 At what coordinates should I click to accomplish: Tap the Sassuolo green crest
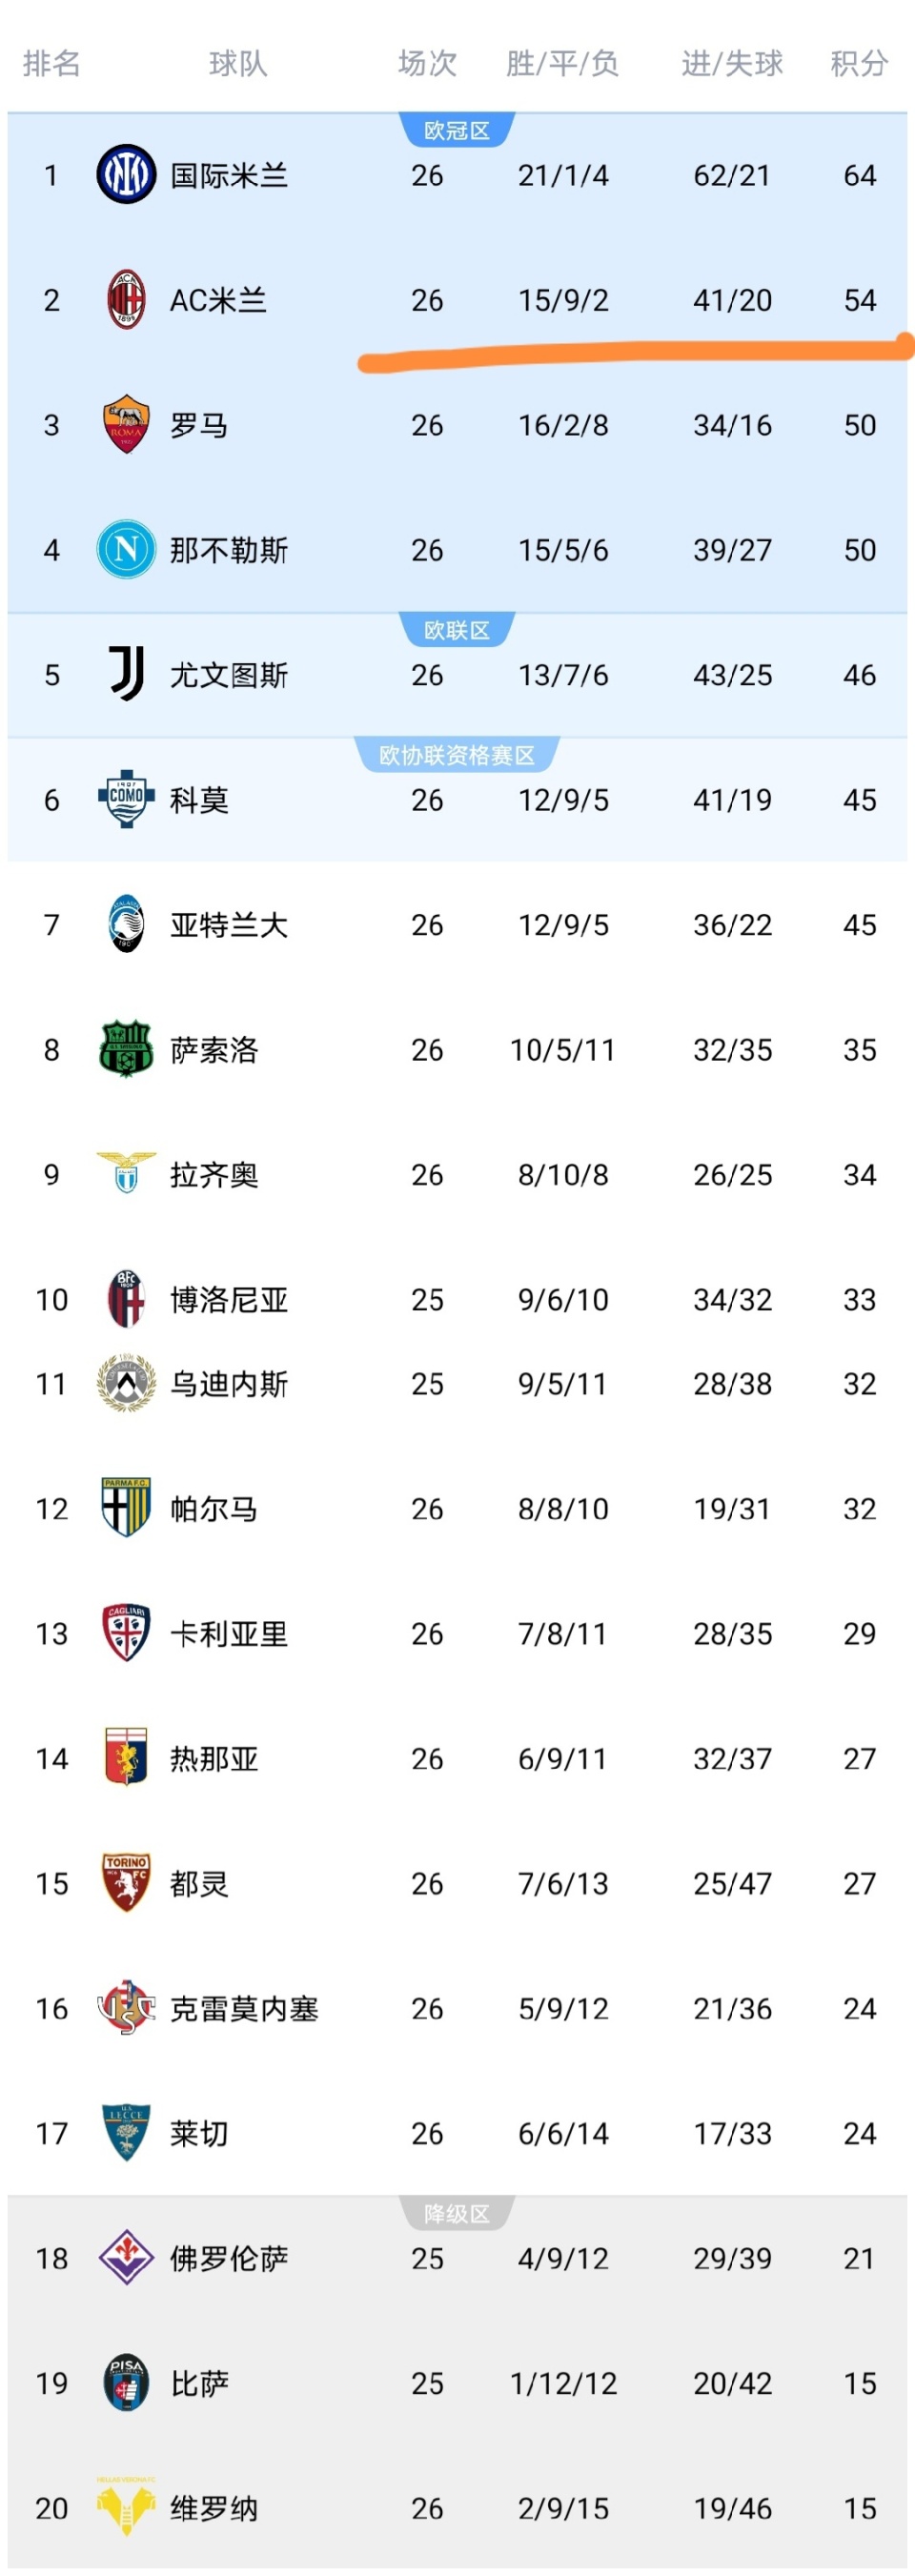(126, 1049)
